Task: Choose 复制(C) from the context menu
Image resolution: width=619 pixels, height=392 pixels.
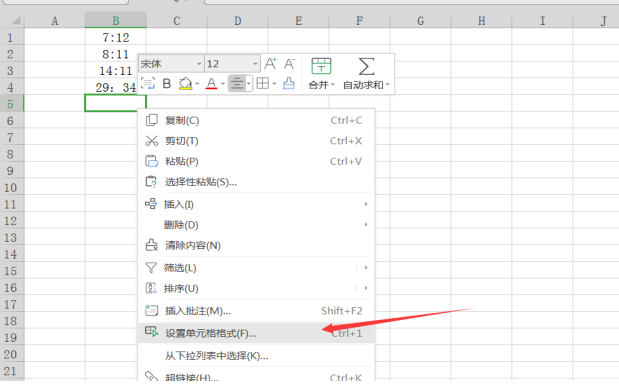Action: [x=256, y=120]
